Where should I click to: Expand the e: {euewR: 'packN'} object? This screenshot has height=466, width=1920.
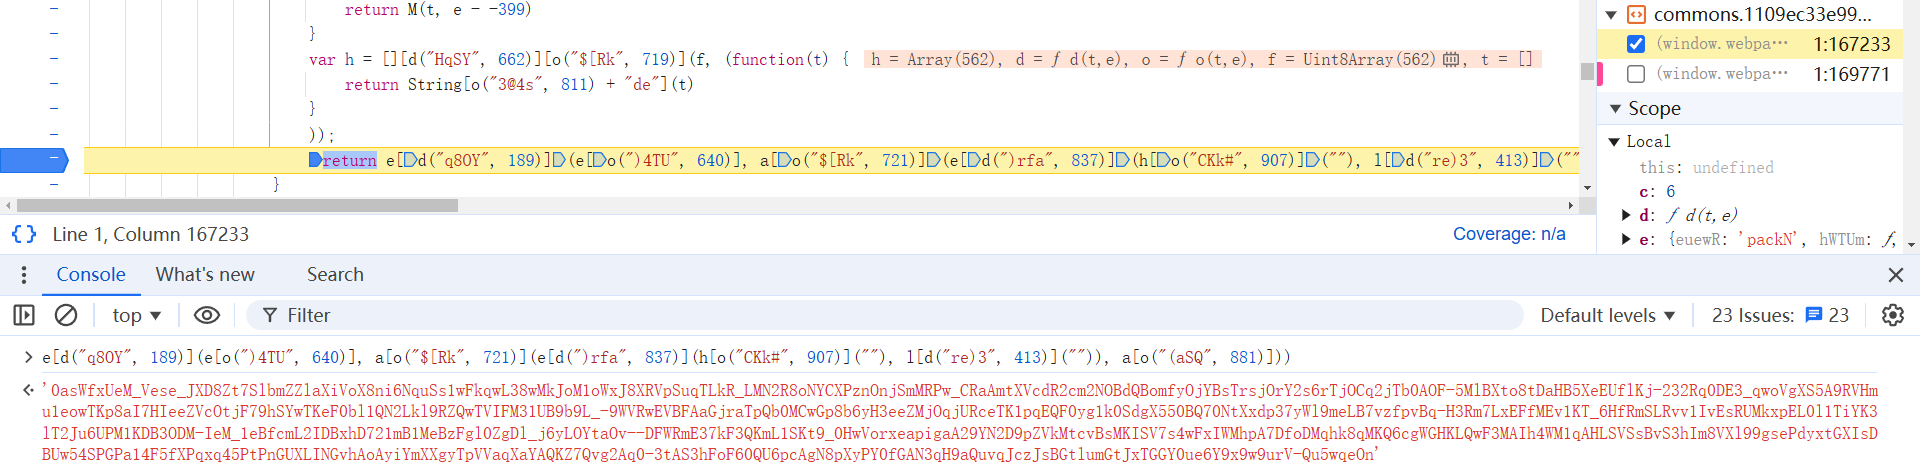pyautogui.click(x=1626, y=239)
